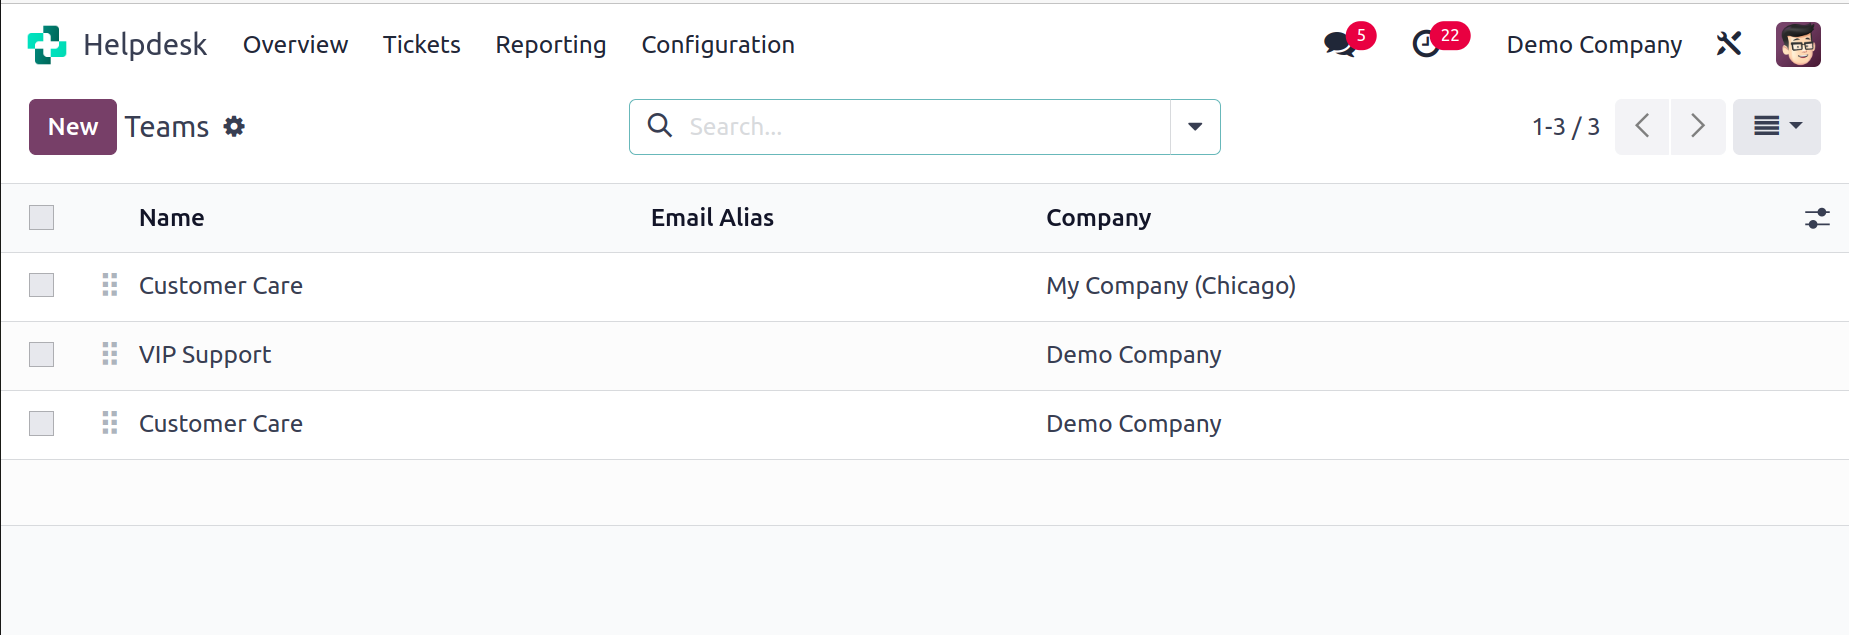Open the Configuration menu
1849x635 pixels.
click(718, 45)
